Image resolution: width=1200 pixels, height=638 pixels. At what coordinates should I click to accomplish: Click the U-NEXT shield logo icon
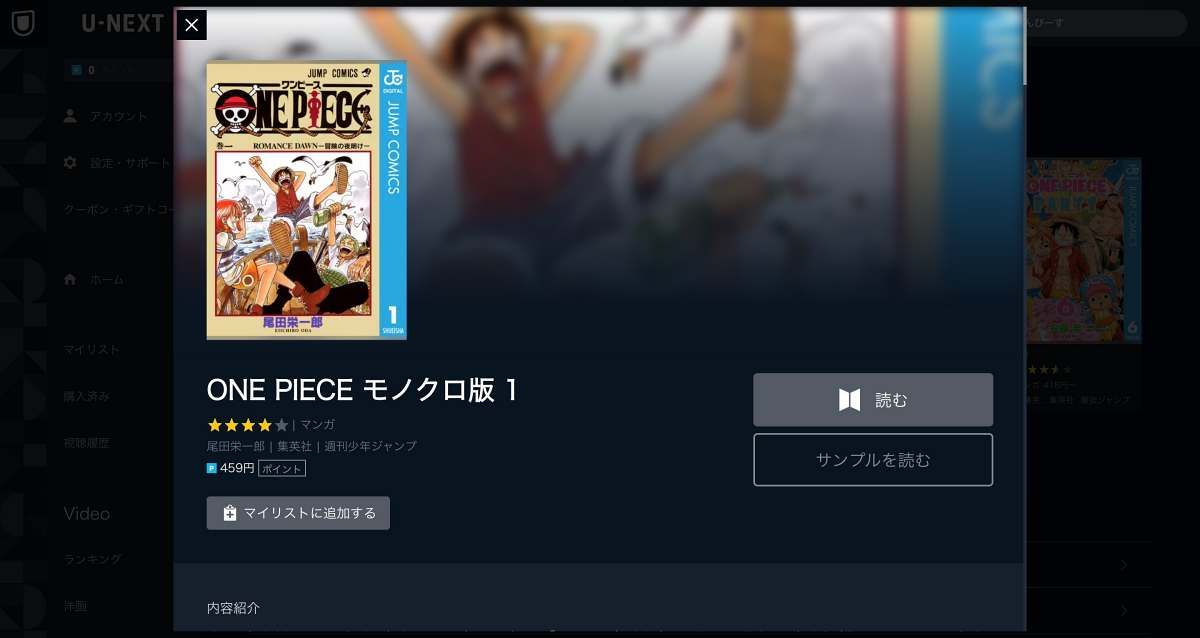(22, 23)
